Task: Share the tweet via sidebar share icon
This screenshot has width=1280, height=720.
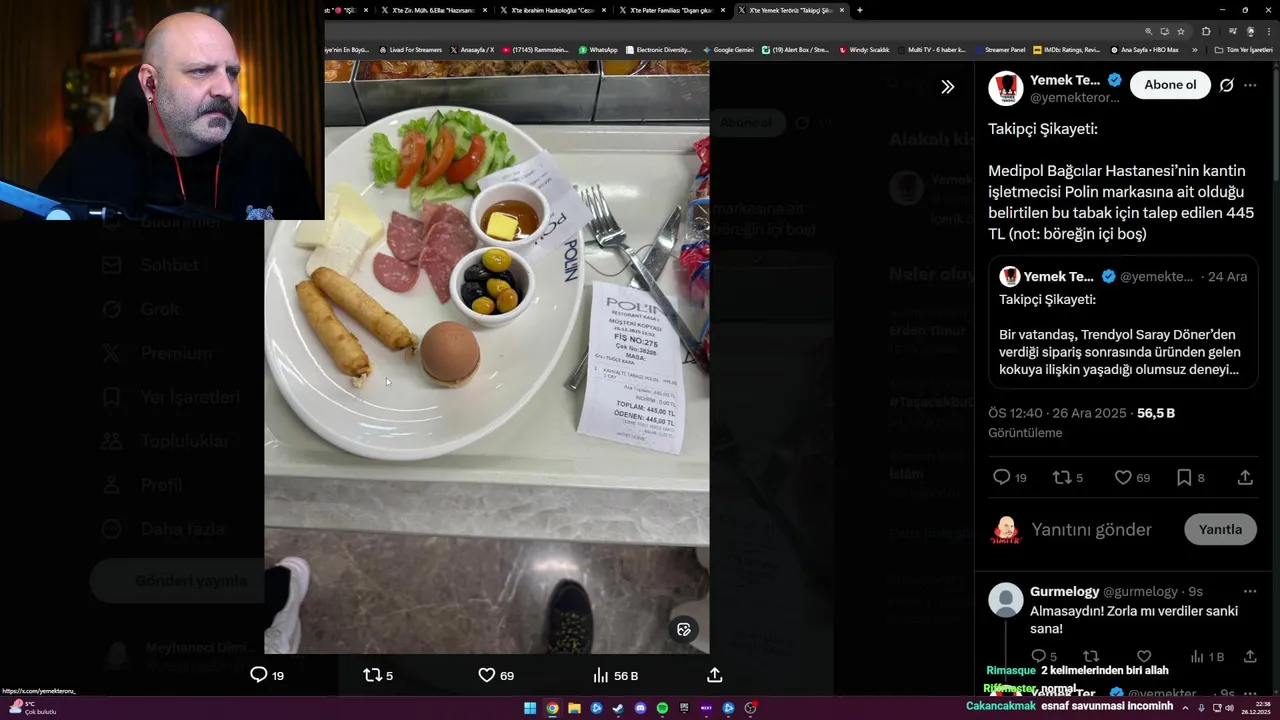Action: tap(1245, 478)
